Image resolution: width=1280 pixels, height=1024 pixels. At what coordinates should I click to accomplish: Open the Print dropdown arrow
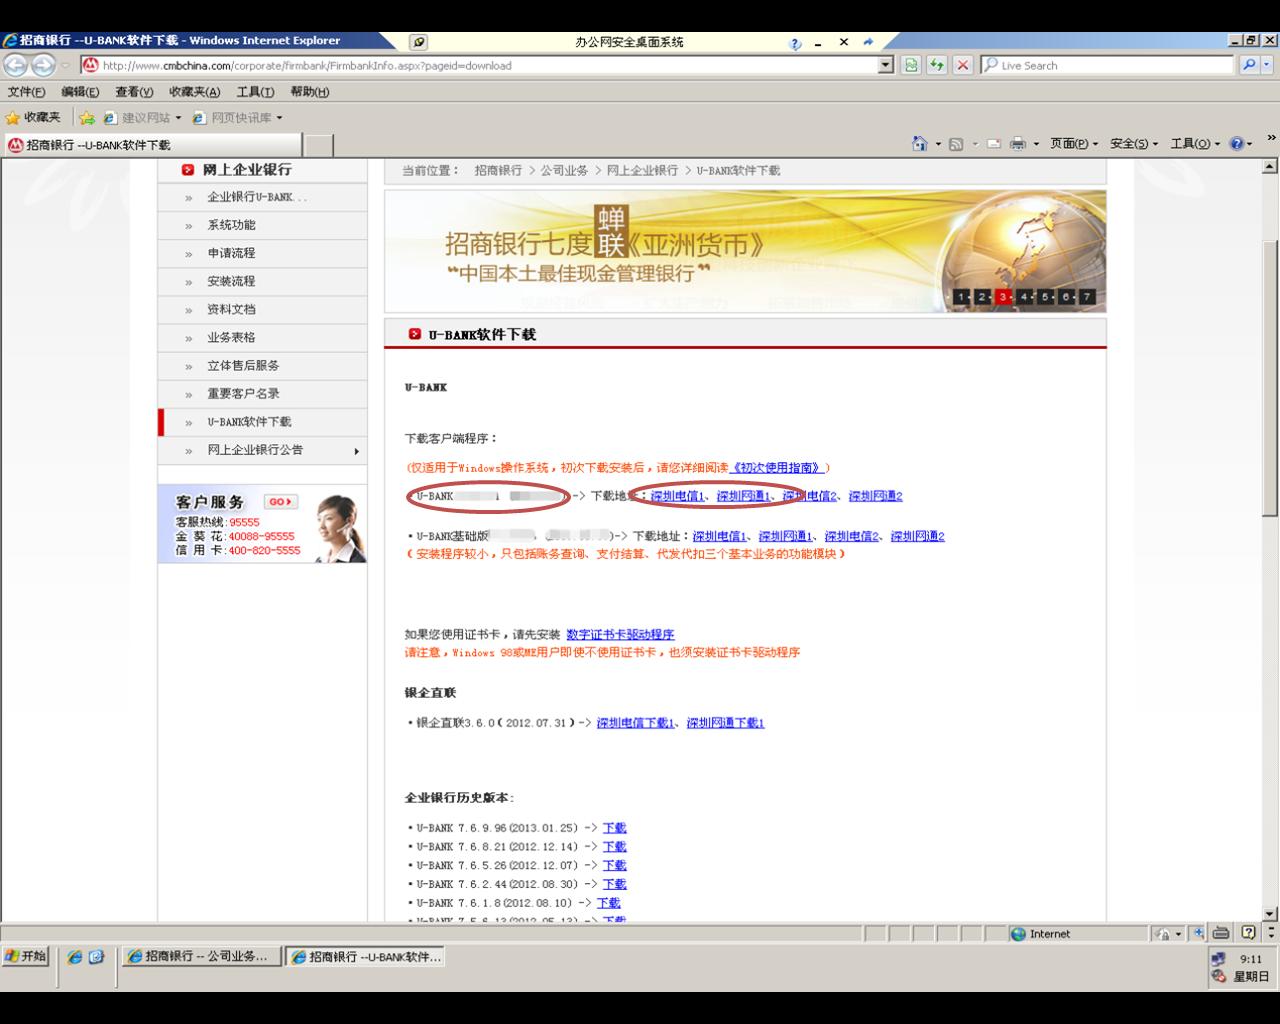click(x=1036, y=144)
